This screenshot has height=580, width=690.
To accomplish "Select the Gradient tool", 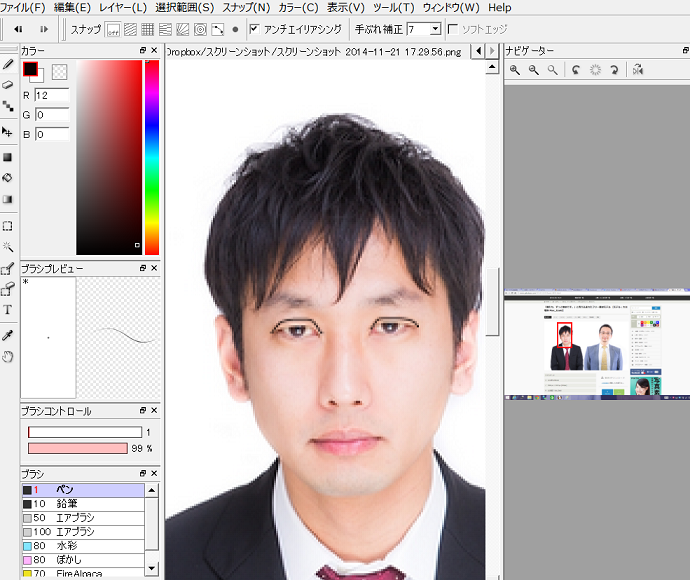I will (8, 199).
